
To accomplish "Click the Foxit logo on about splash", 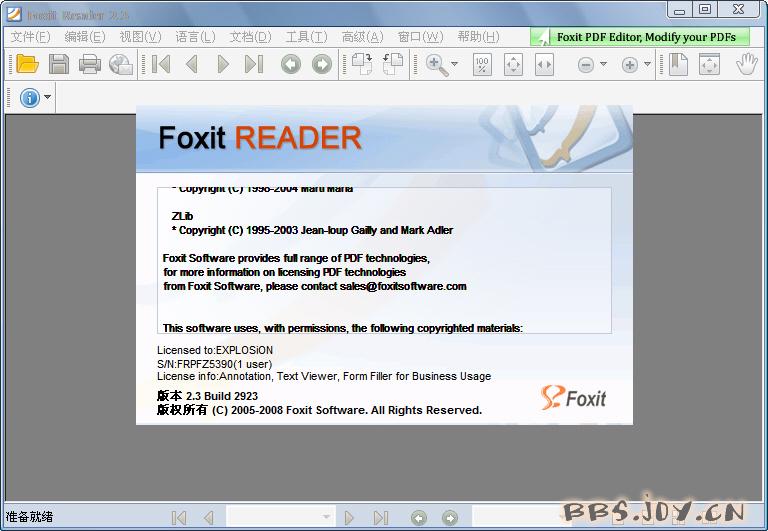I will (573, 397).
